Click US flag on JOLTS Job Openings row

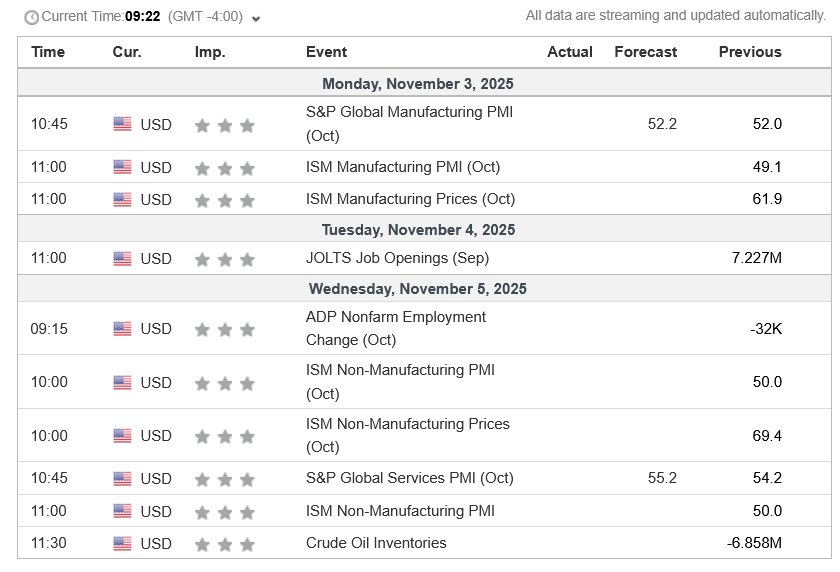tap(122, 259)
